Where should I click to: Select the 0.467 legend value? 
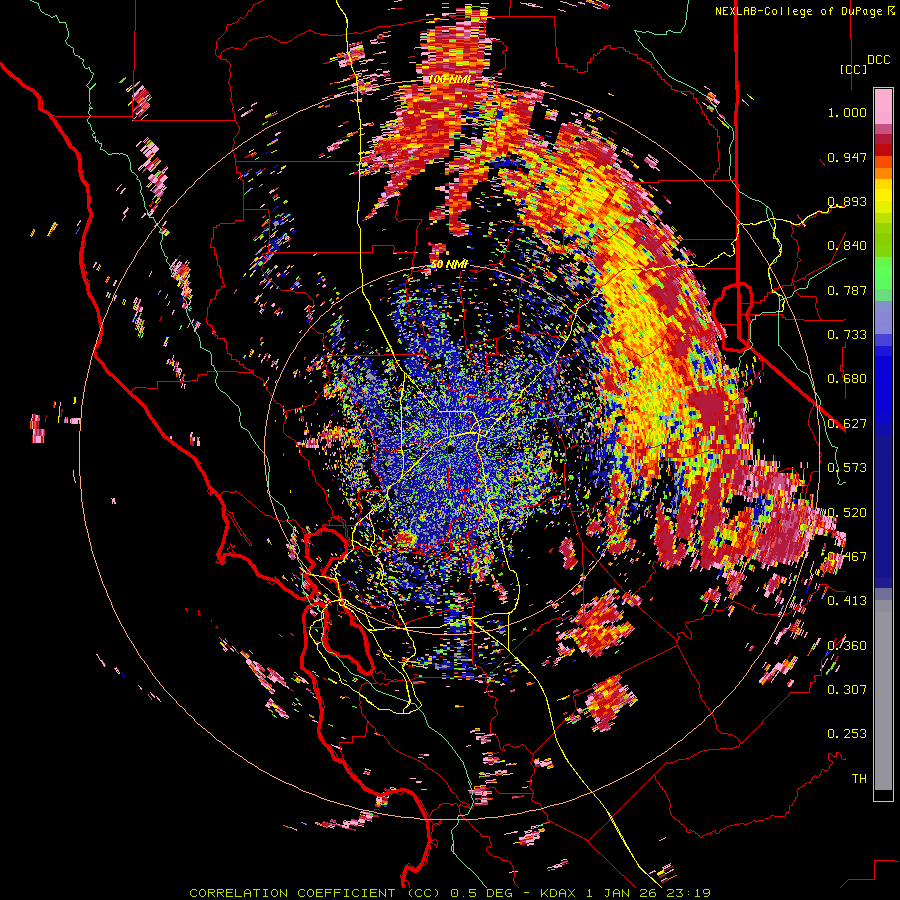point(847,557)
